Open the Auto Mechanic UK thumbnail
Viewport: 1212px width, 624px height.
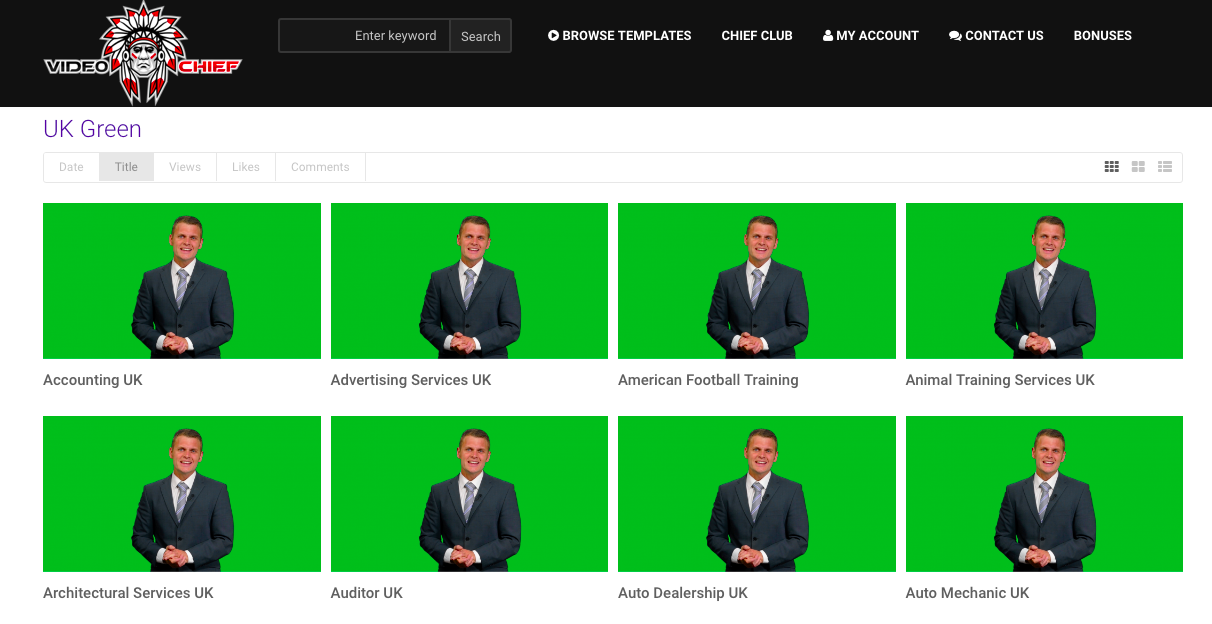[1044, 494]
